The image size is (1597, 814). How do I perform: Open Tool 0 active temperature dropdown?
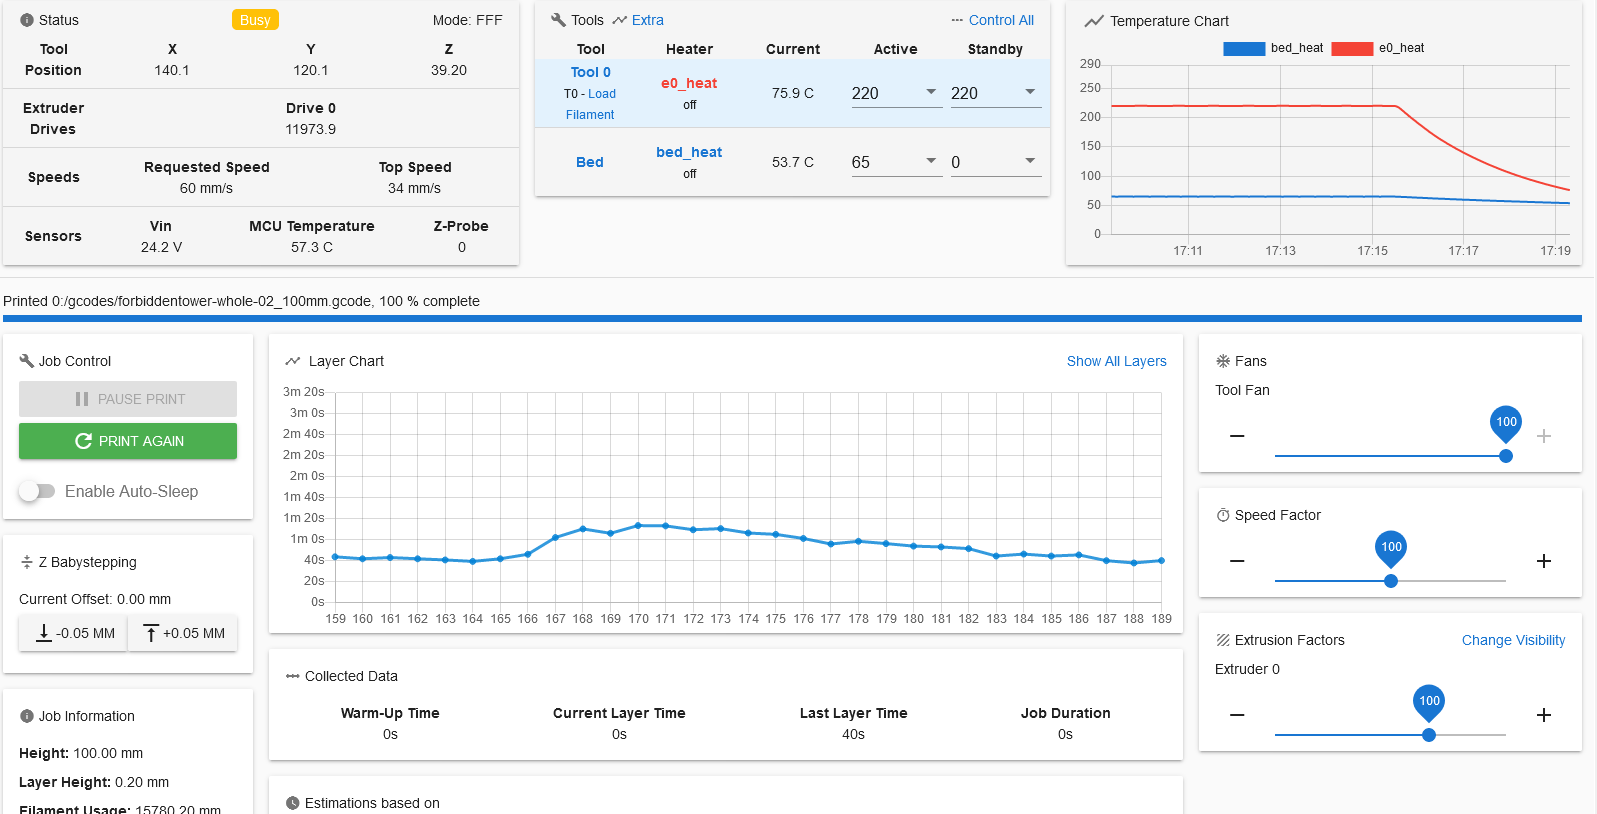click(x=931, y=92)
